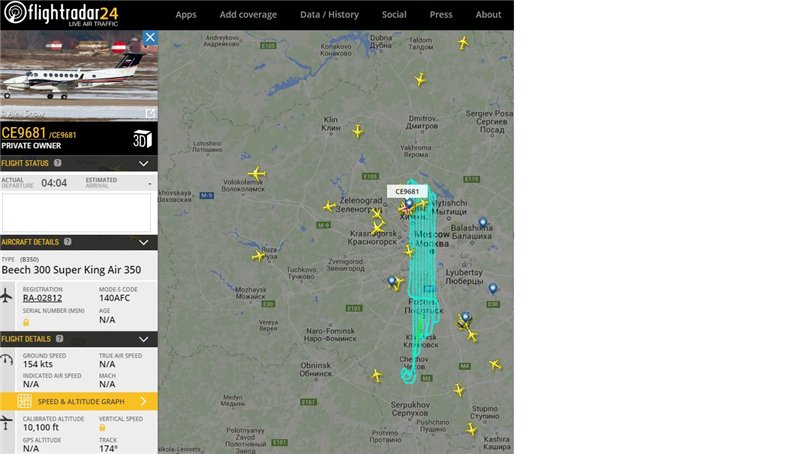Open the aircraft photo external link icon
The image size is (800, 454).
[150, 113]
